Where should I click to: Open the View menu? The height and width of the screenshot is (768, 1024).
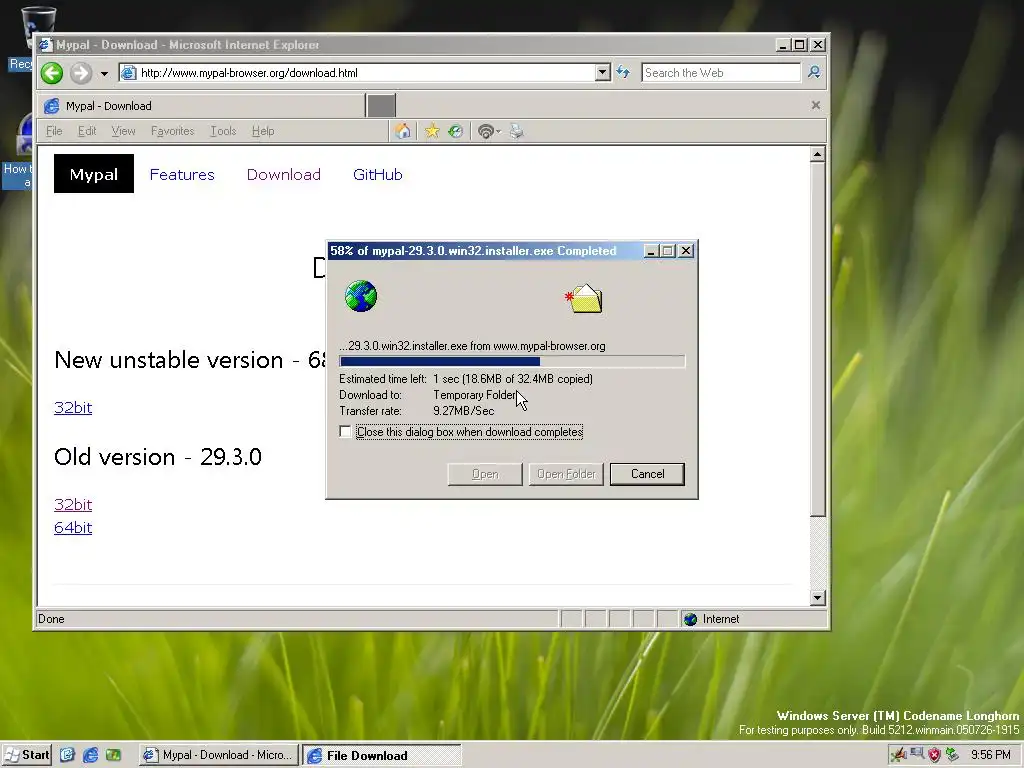tap(123, 131)
